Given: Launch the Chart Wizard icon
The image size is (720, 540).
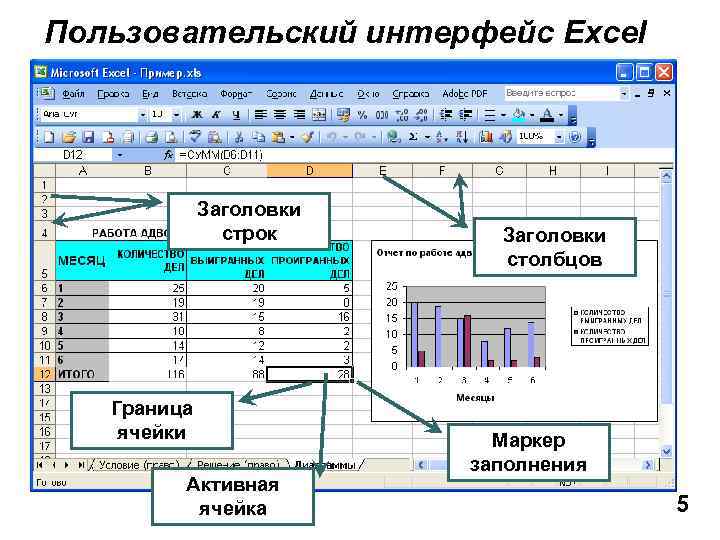Looking at the screenshot, I should (486, 137).
